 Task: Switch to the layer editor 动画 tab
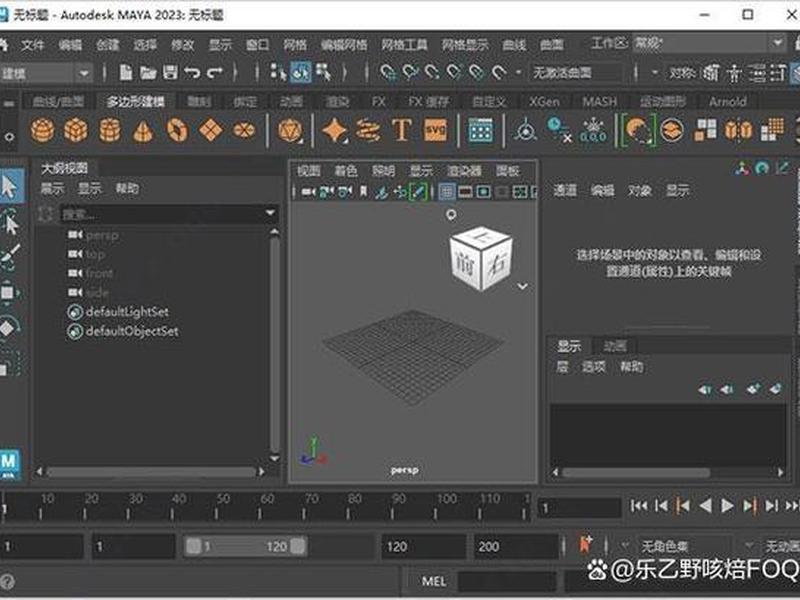[x=614, y=346]
